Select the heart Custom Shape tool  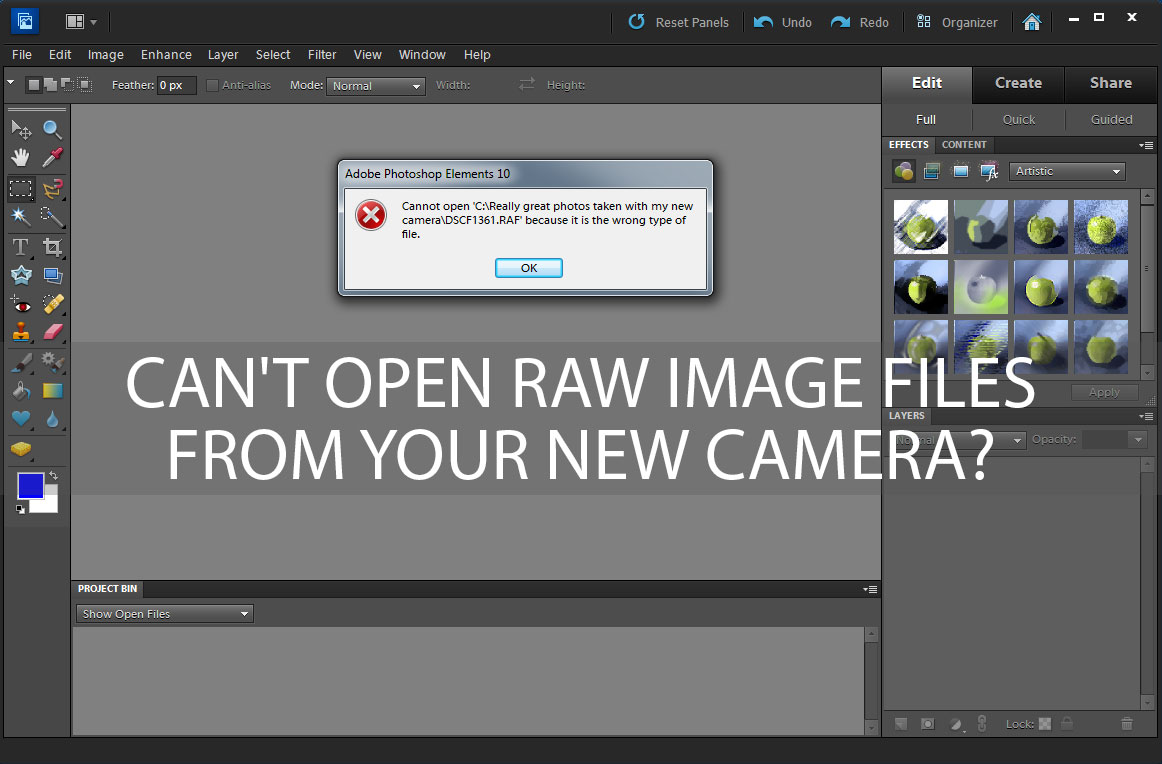coord(21,419)
